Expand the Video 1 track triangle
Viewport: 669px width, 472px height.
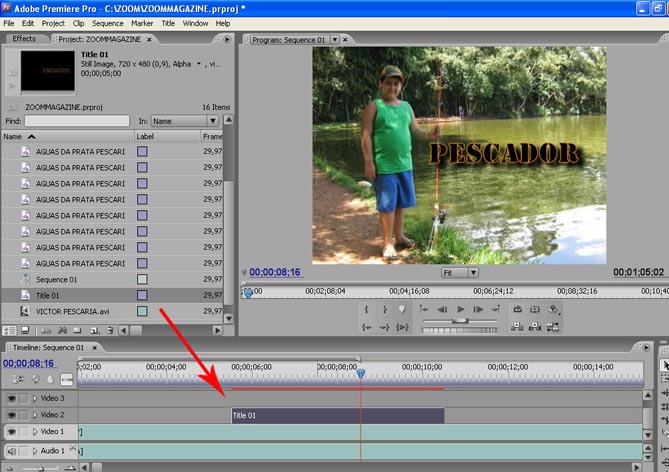[x=34, y=432]
